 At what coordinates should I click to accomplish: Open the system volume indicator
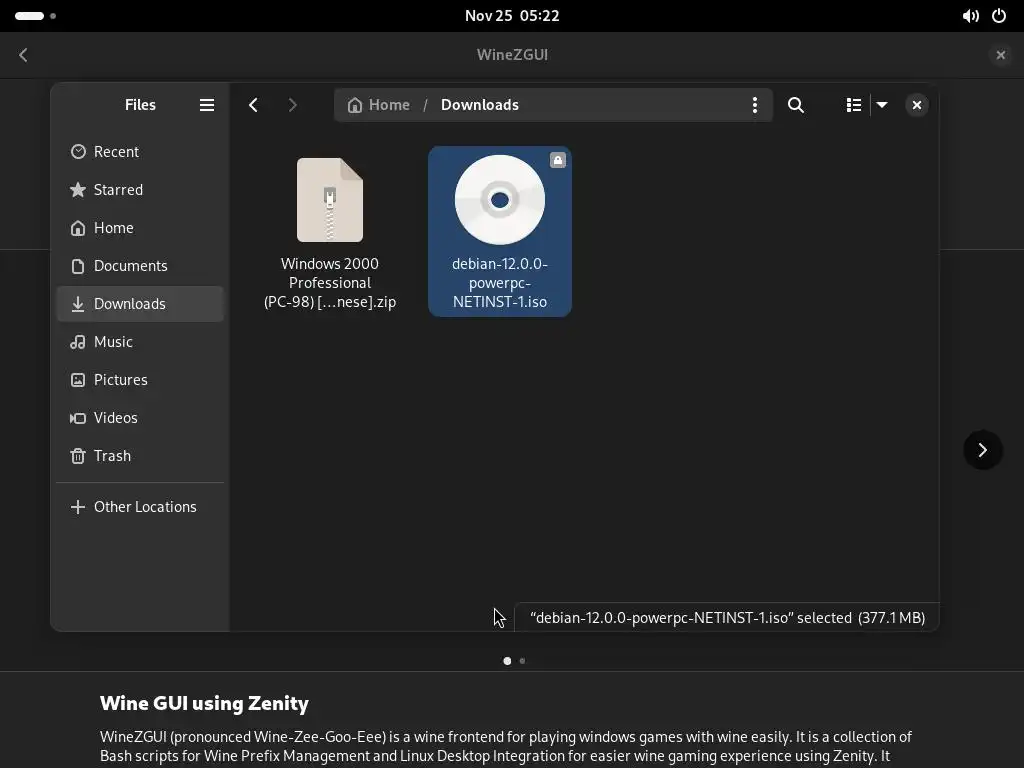(x=970, y=16)
